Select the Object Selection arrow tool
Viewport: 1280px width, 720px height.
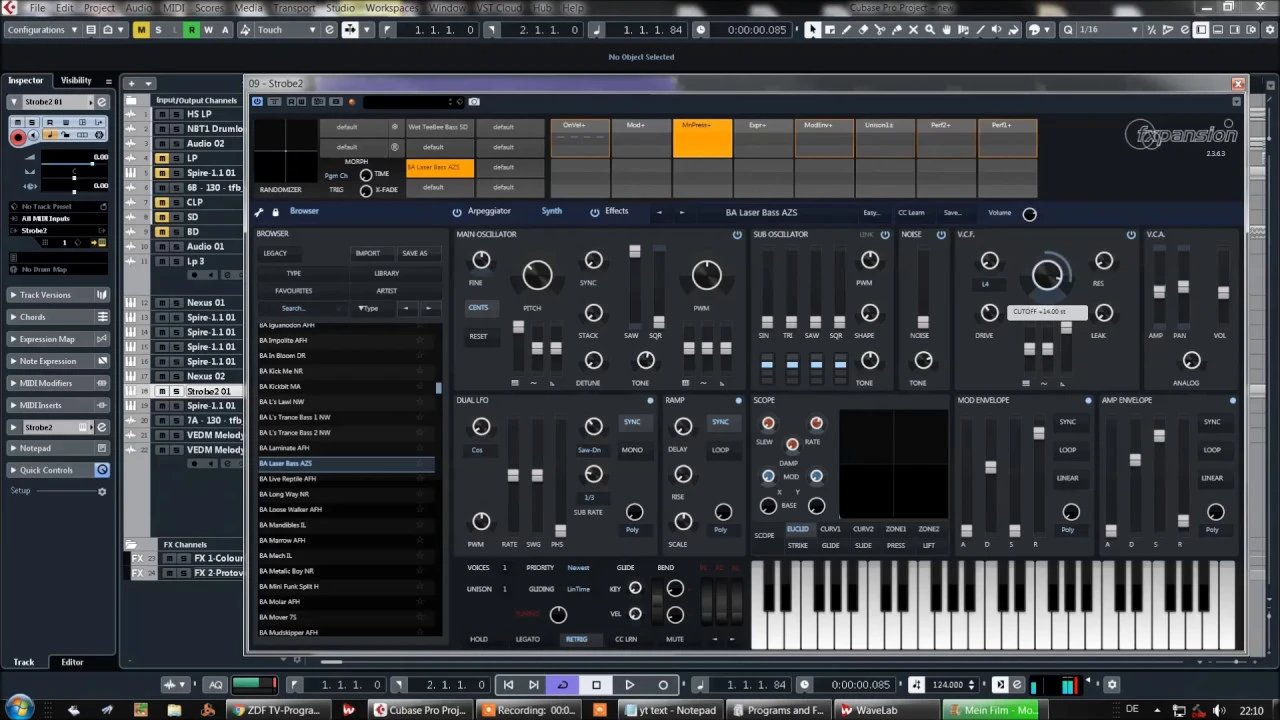click(813, 30)
